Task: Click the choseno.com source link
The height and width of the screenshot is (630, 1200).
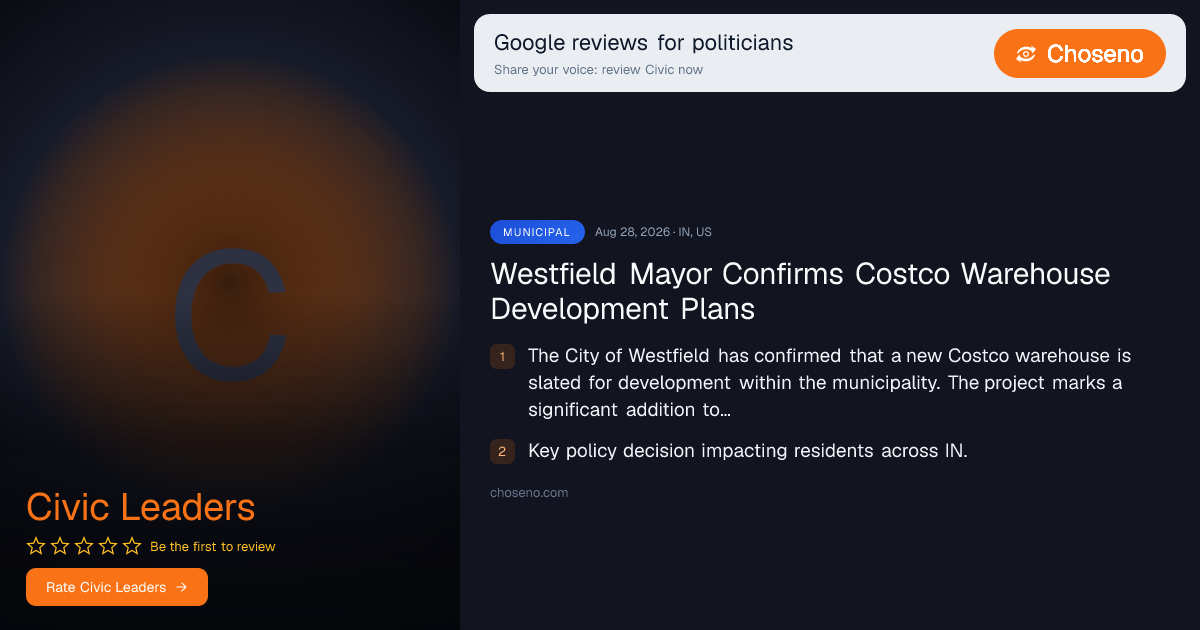Action: point(529,493)
